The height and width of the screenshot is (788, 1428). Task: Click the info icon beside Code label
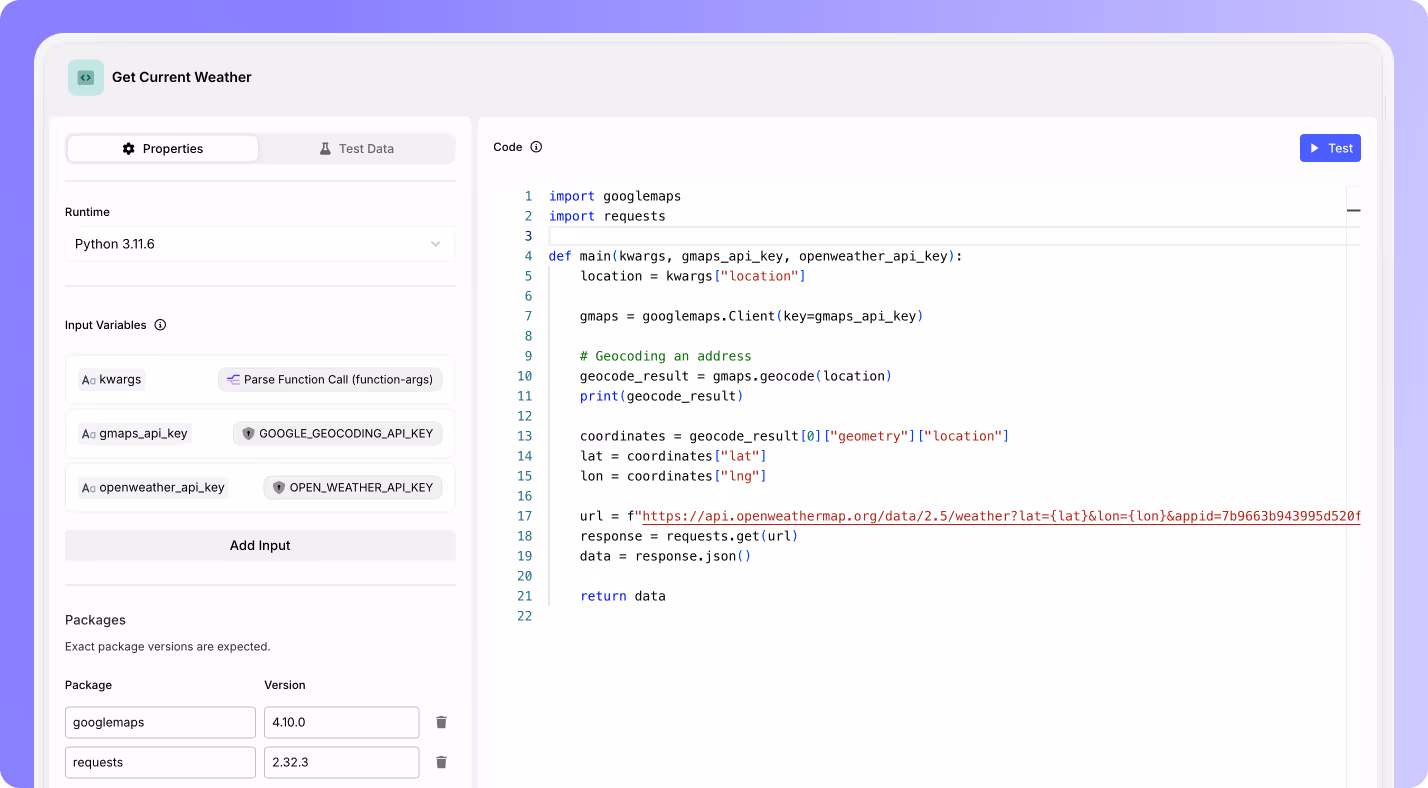(536, 147)
